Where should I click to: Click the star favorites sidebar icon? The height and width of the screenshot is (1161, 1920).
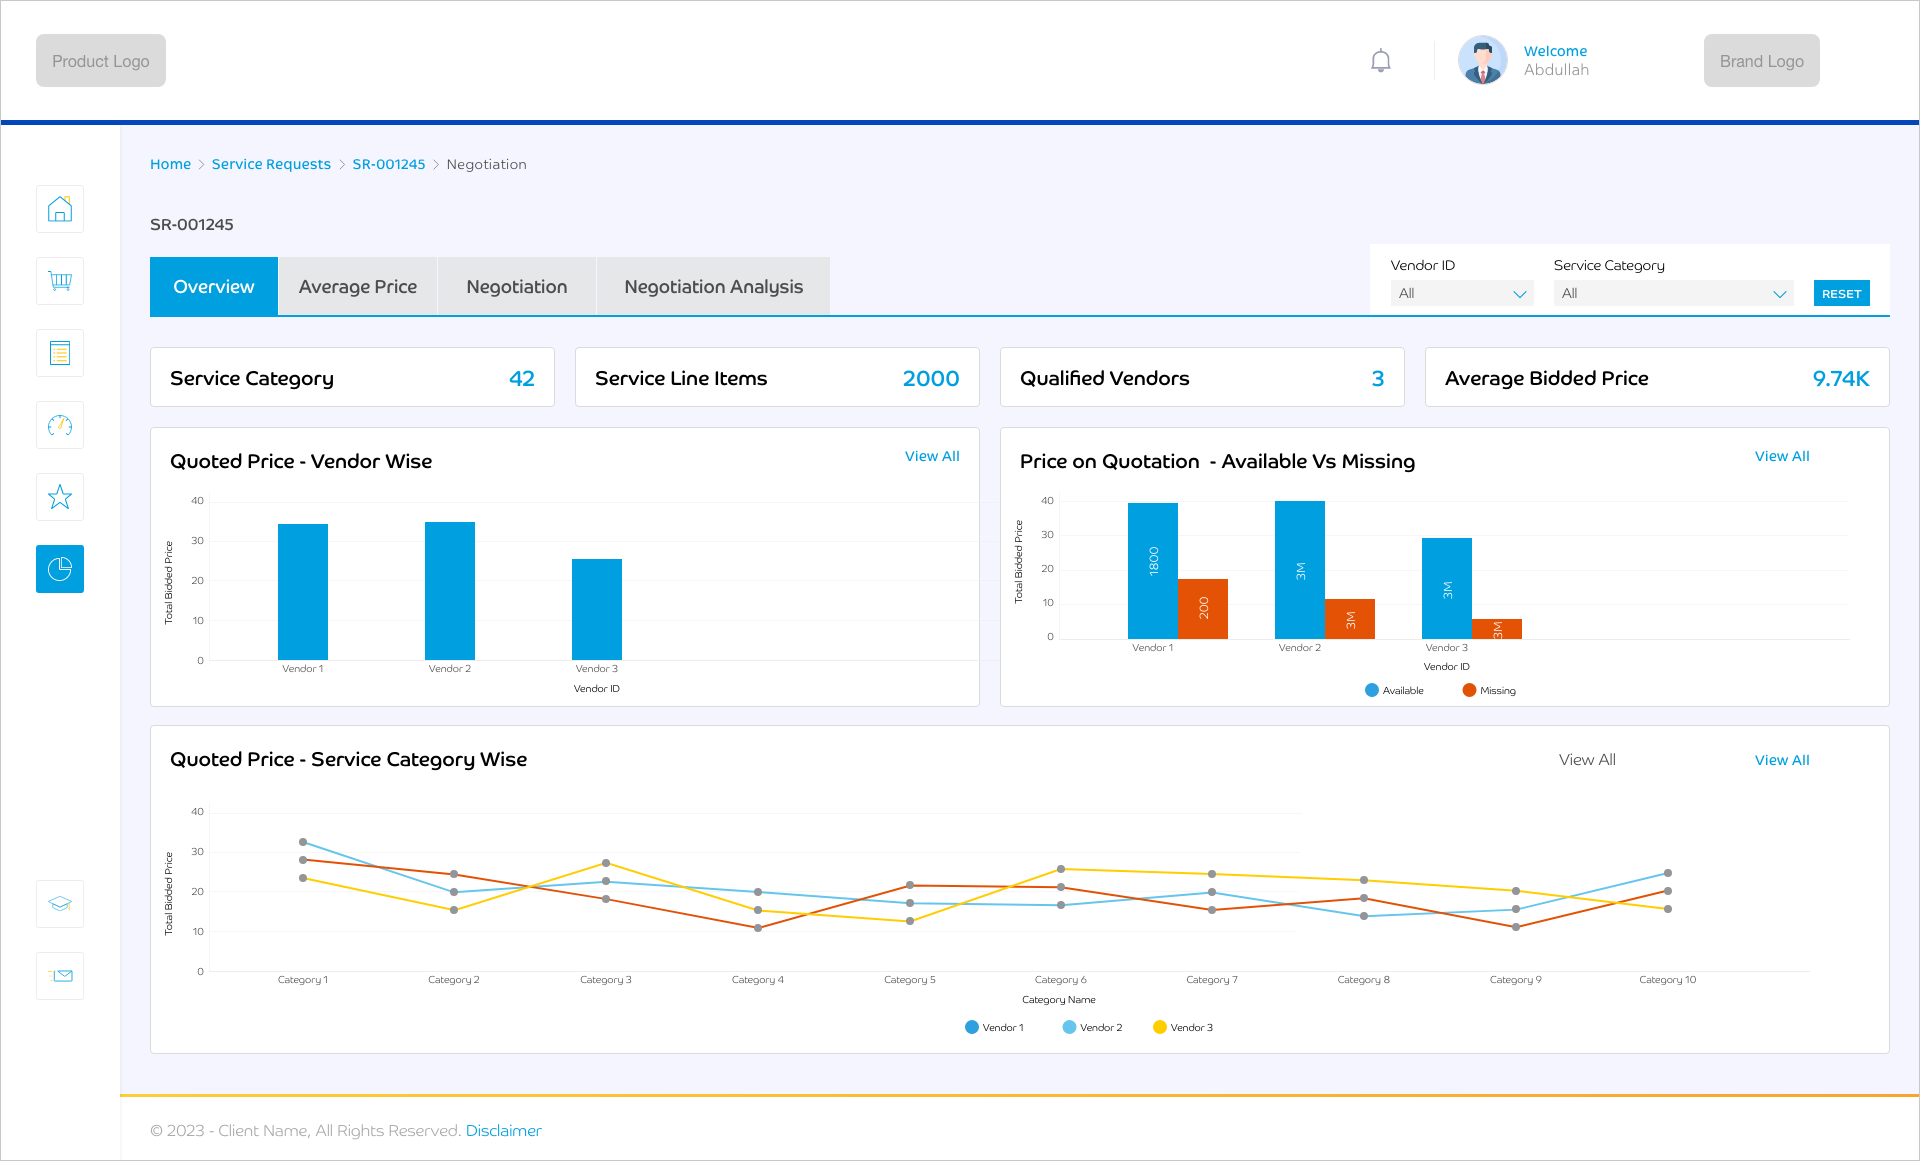point(60,497)
